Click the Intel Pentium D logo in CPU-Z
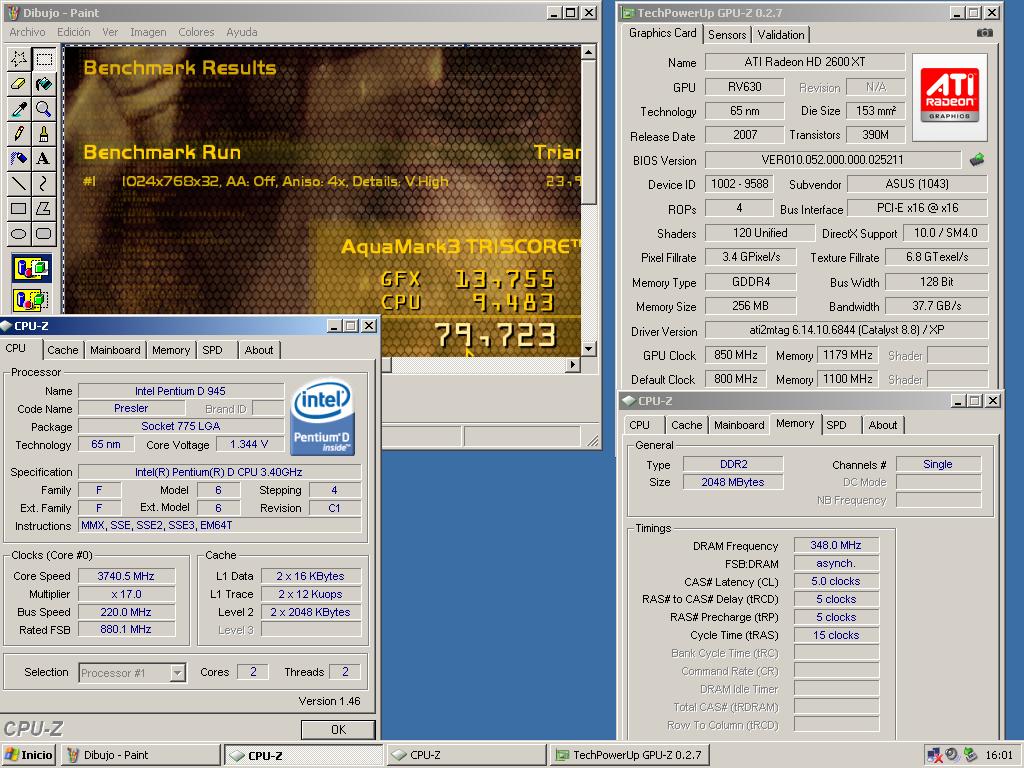 click(x=322, y=417)
